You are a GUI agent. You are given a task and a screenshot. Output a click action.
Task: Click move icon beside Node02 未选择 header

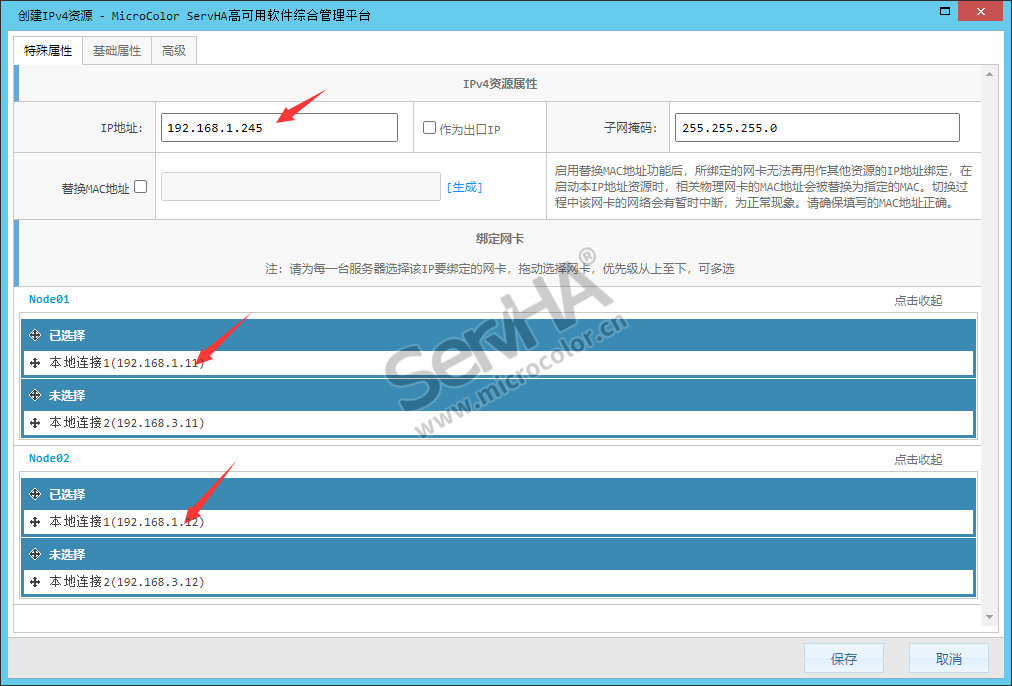click(35, 554)
